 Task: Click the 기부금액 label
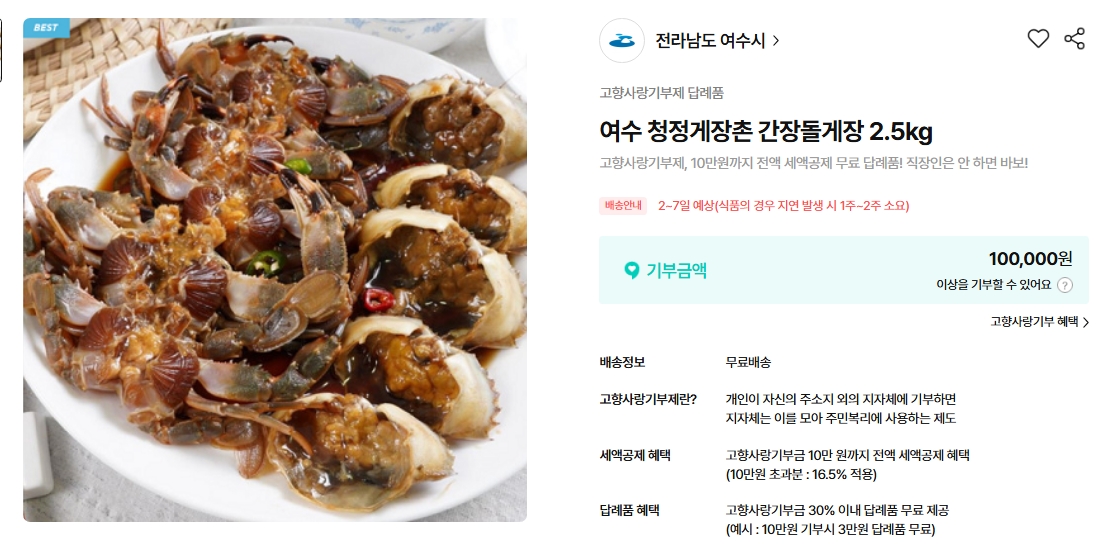click(676, 270)
